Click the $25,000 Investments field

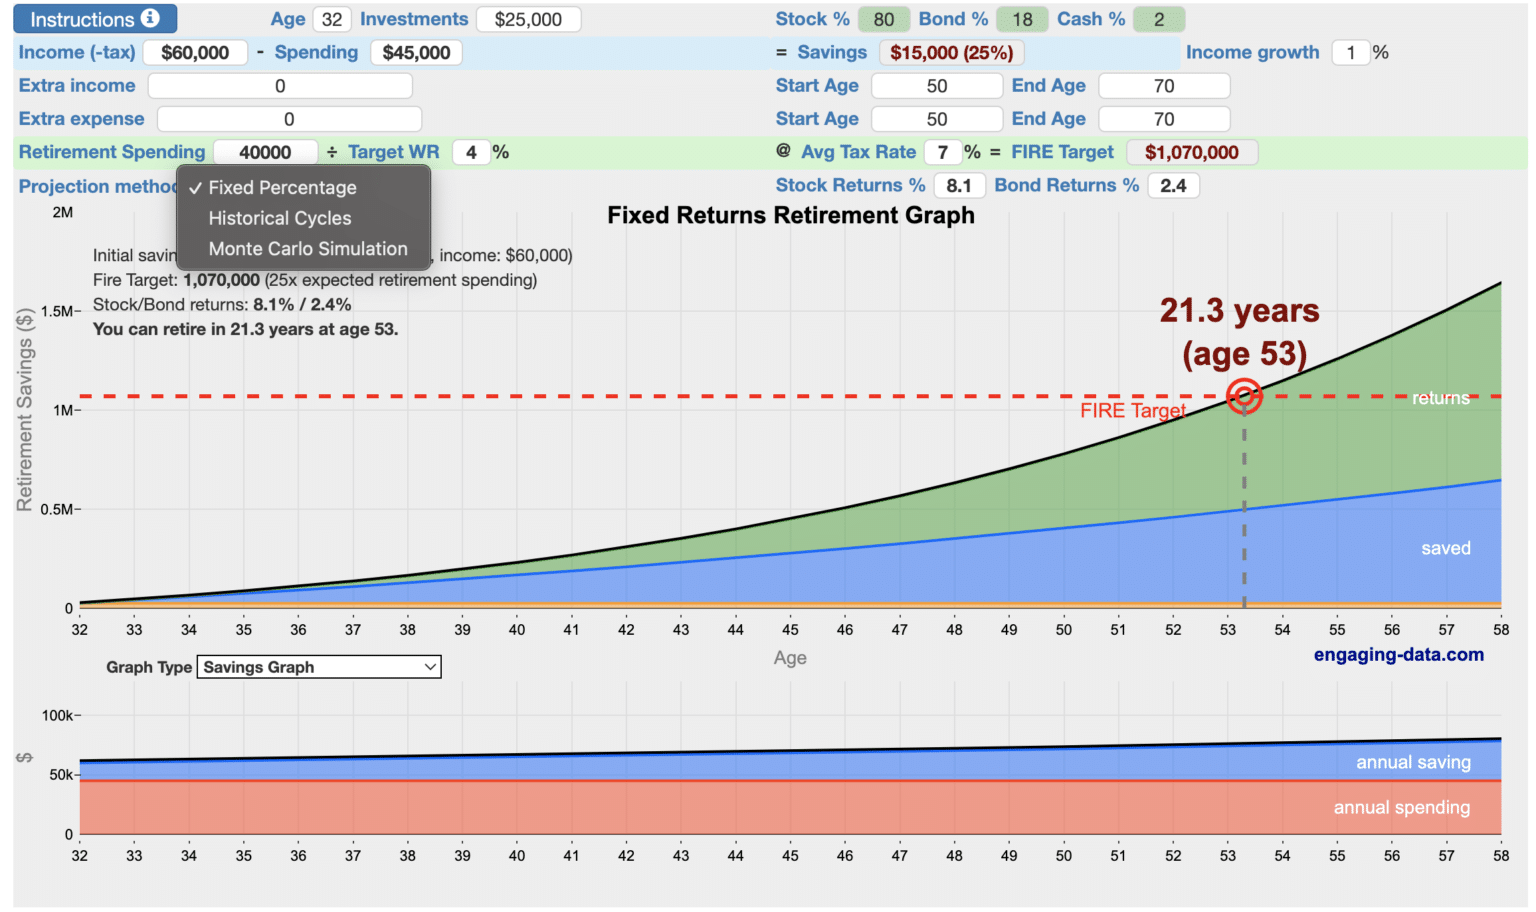tap(528, 18)
